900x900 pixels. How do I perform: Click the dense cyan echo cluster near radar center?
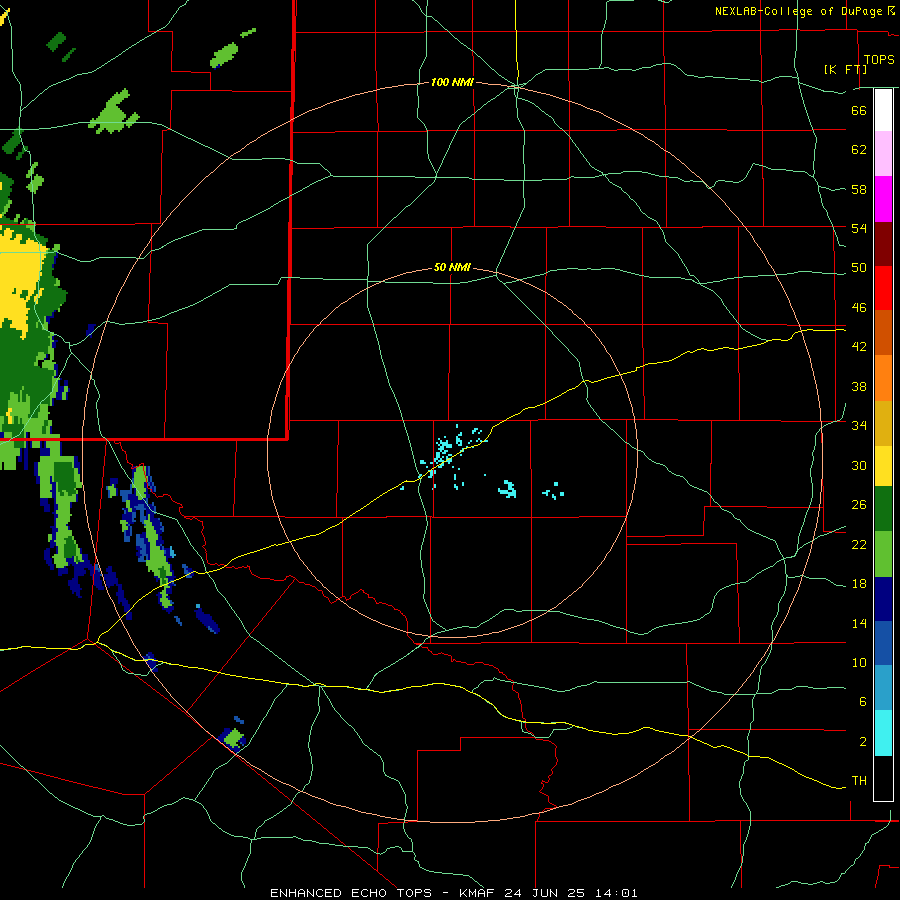442,451
